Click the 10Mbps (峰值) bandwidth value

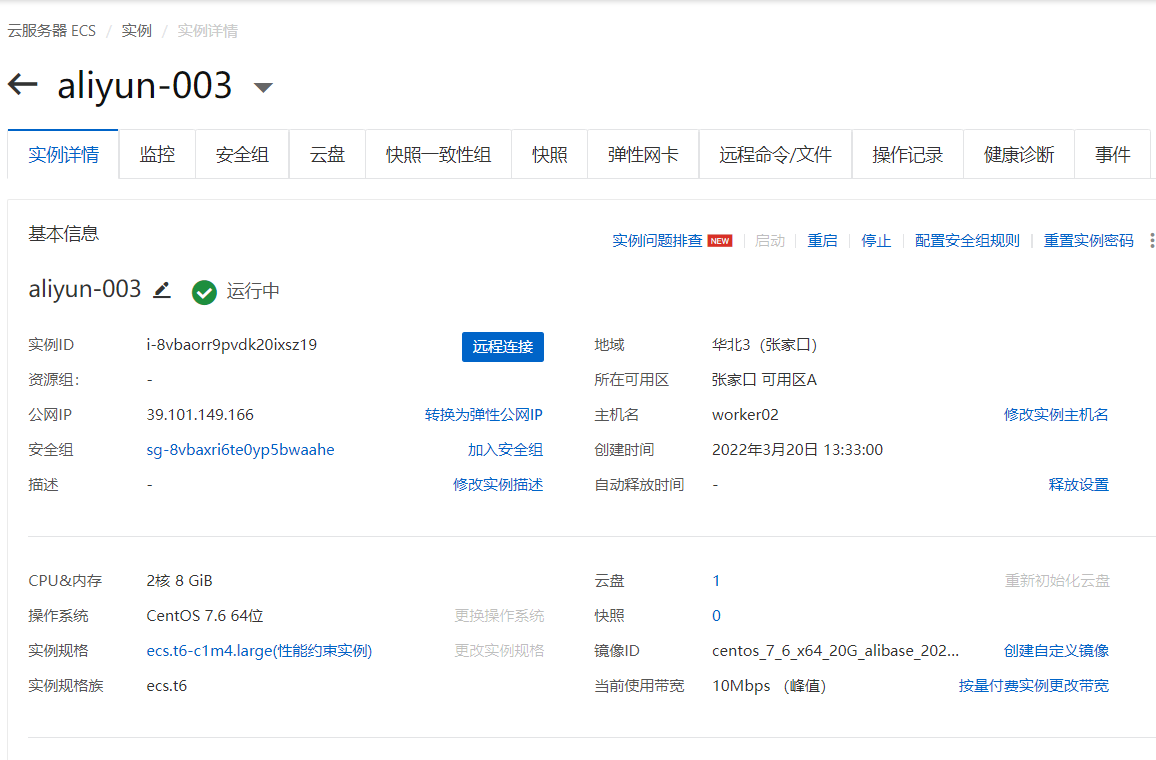tap(768, 686)
